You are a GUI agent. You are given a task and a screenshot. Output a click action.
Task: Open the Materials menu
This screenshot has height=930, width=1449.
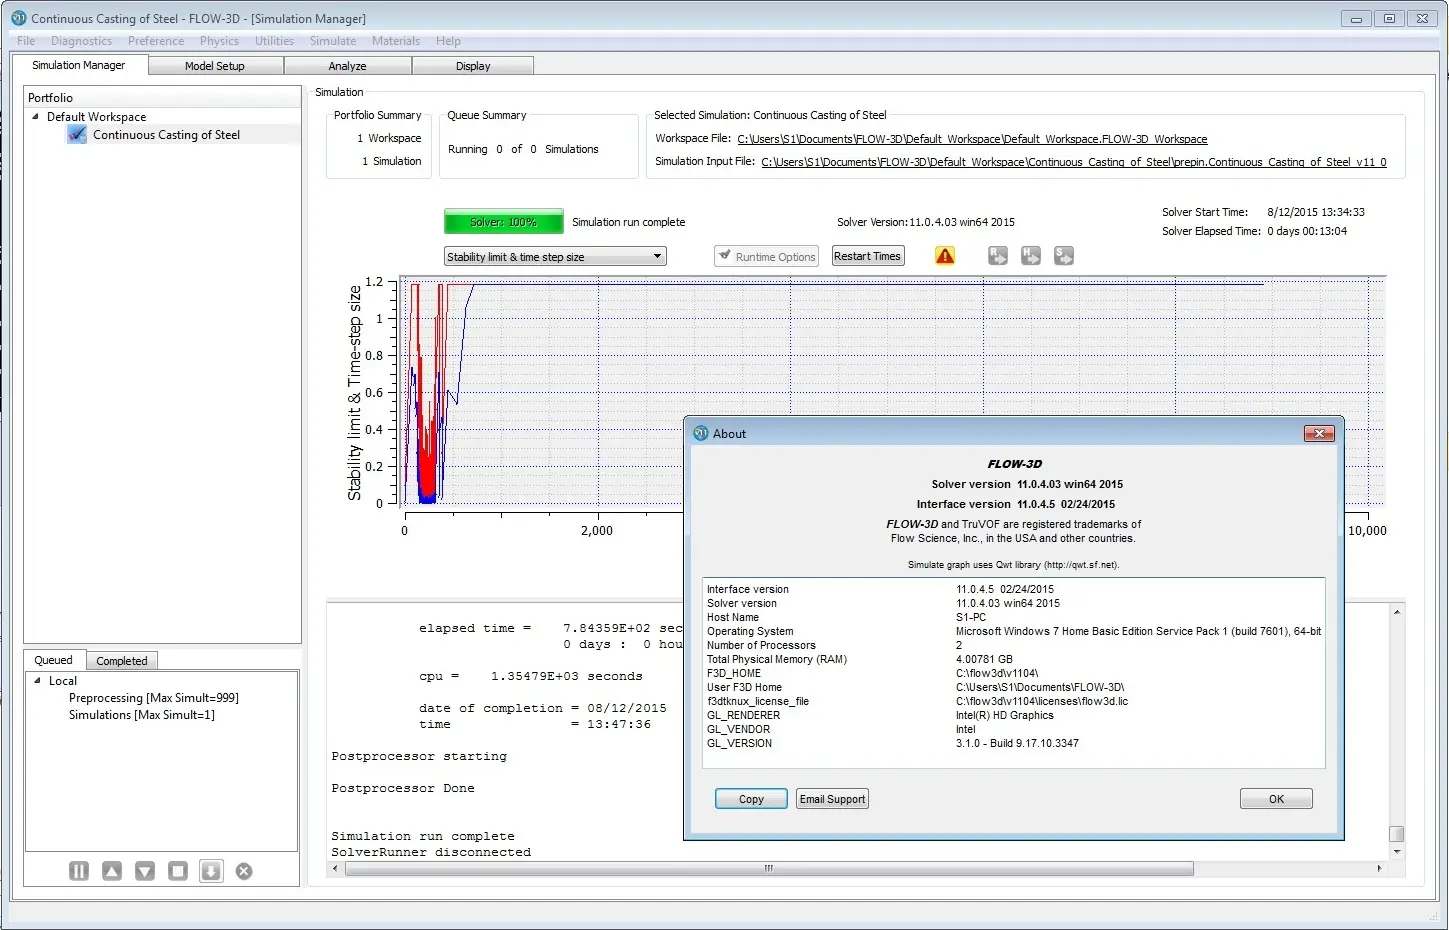396,41
